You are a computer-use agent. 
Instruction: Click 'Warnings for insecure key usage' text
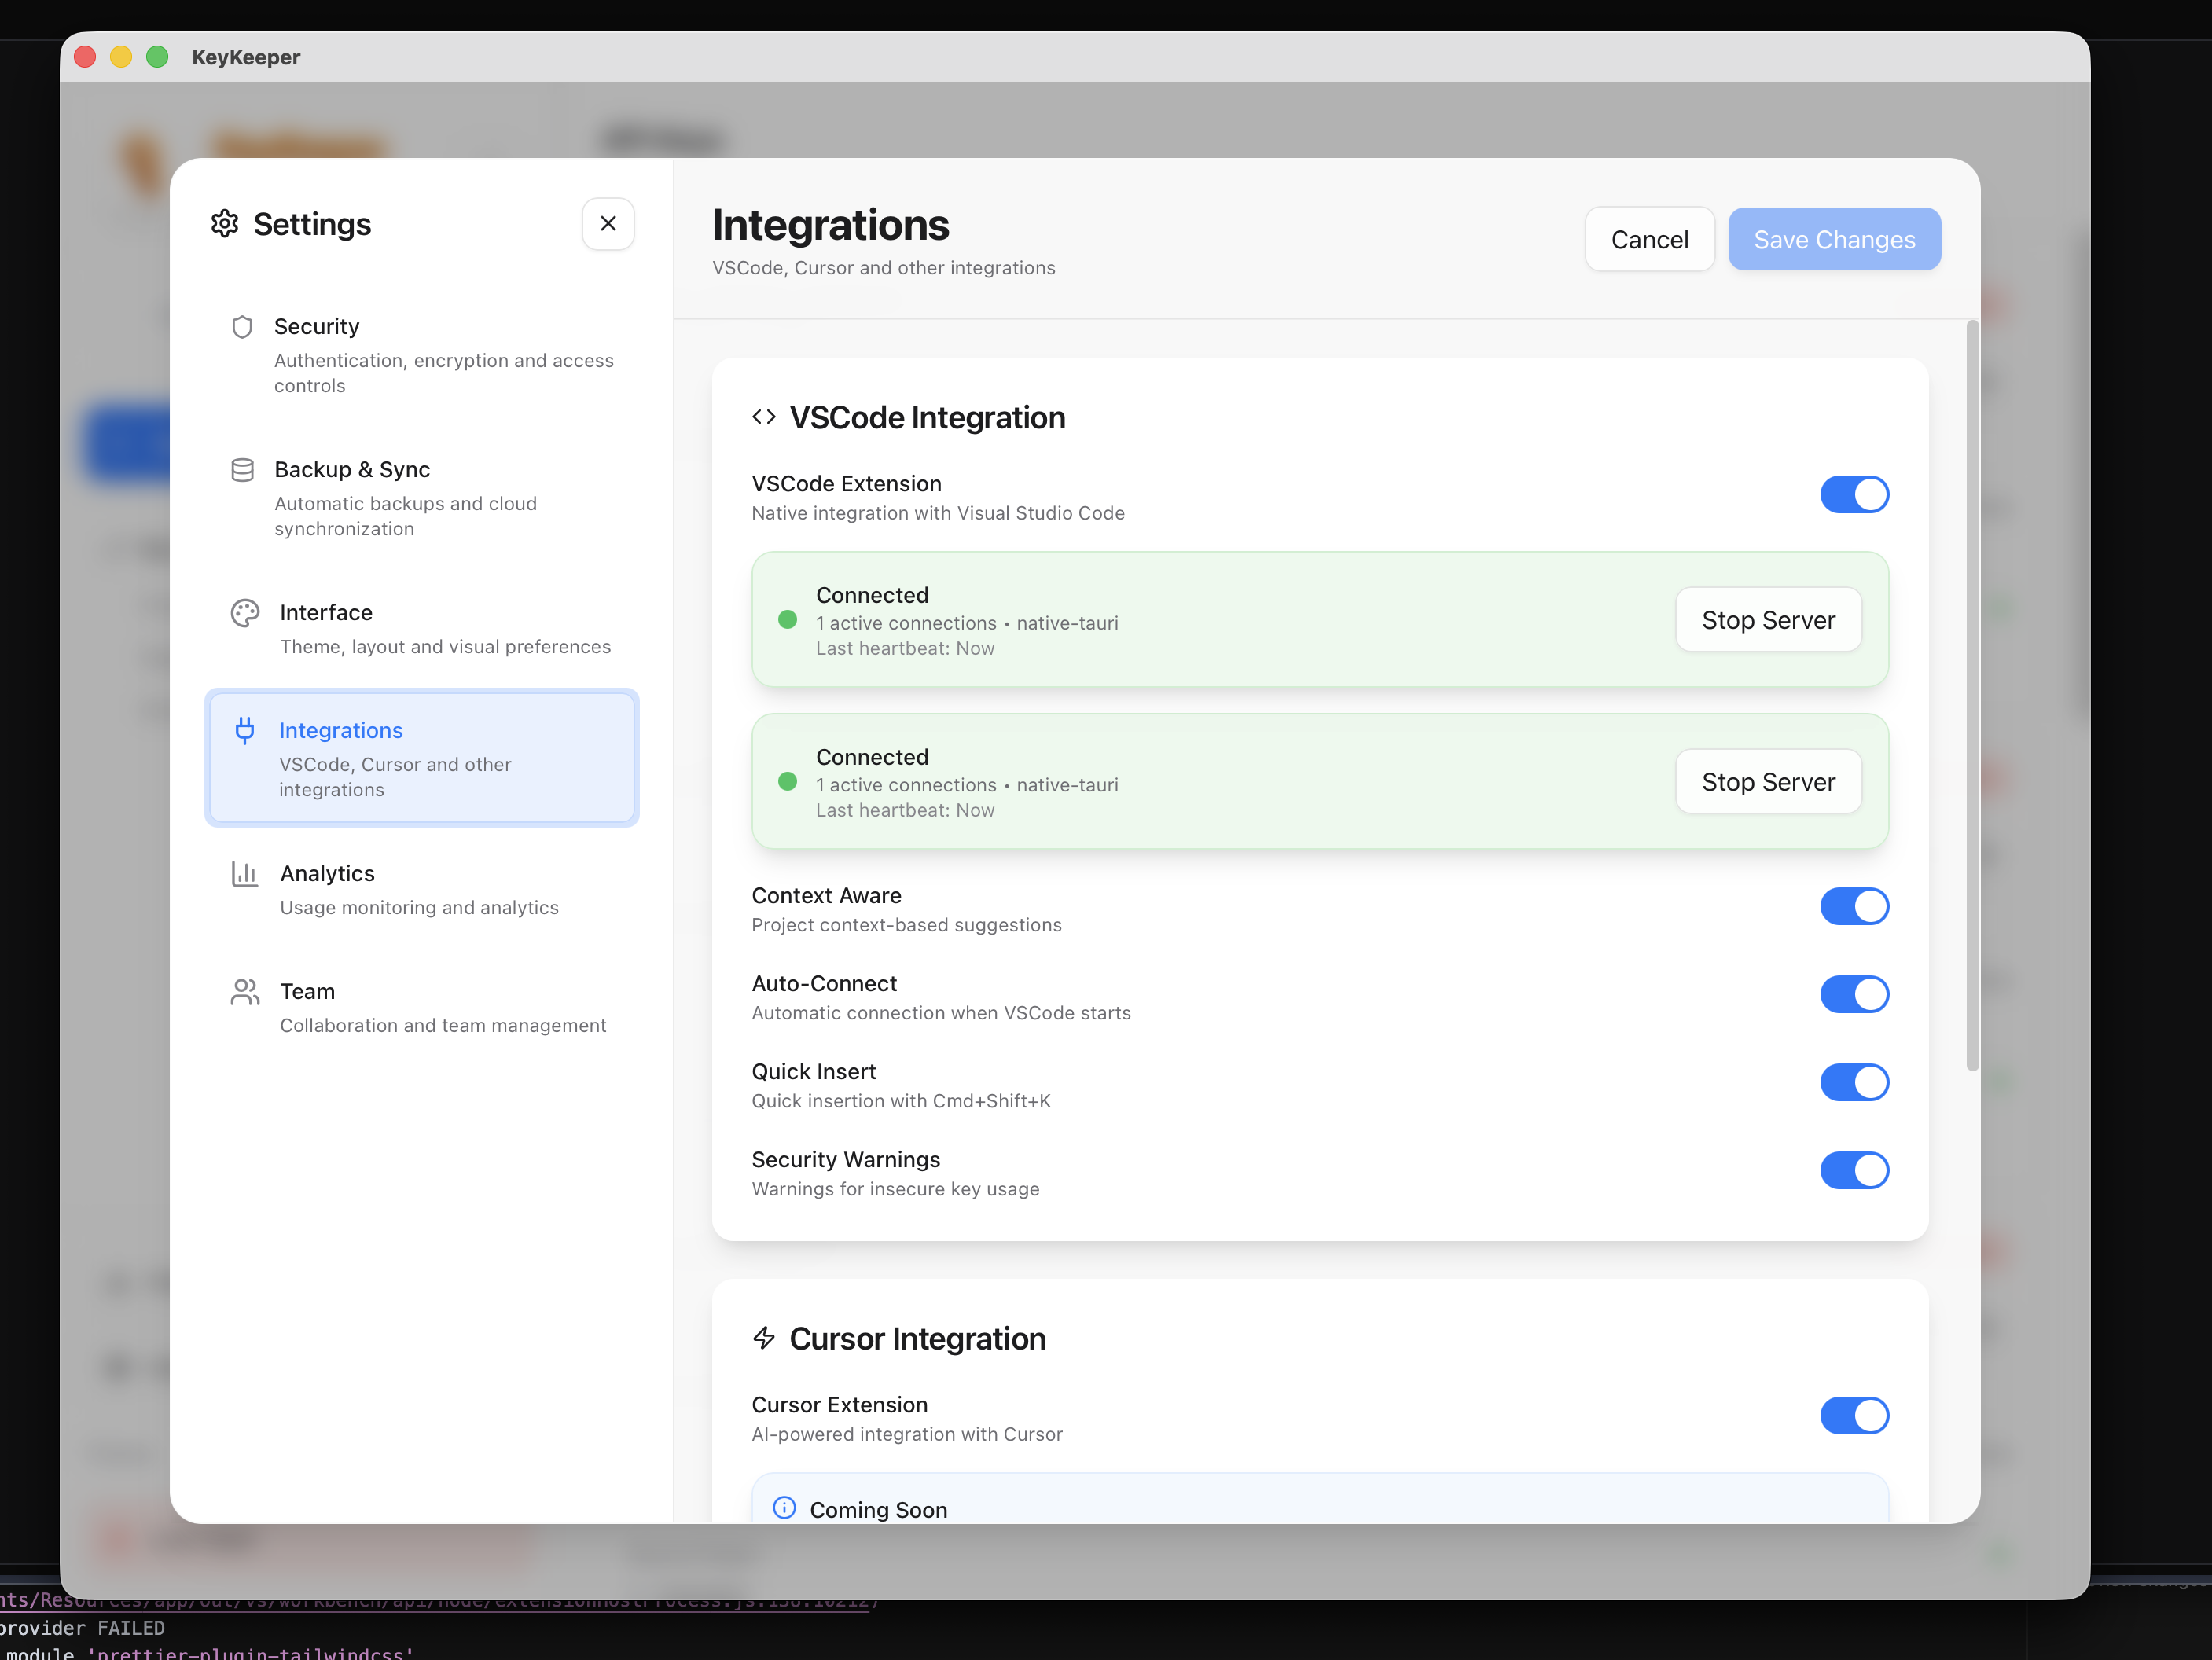click(895, 1190)
